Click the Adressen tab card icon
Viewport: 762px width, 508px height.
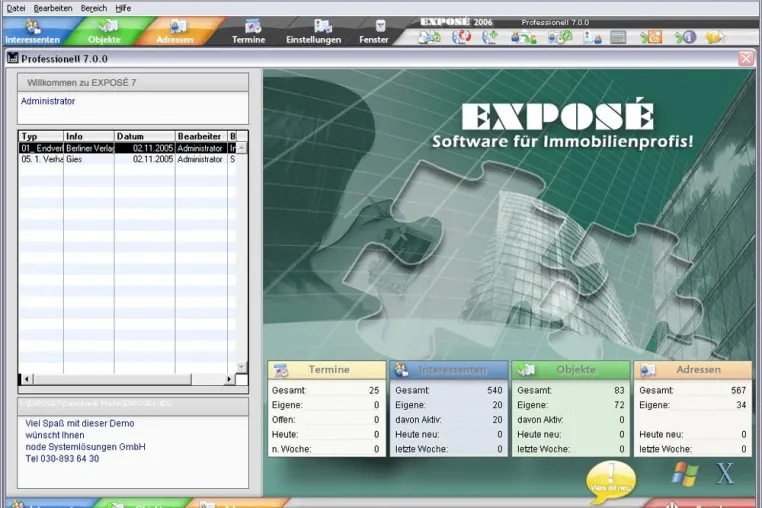pos(178,26)
